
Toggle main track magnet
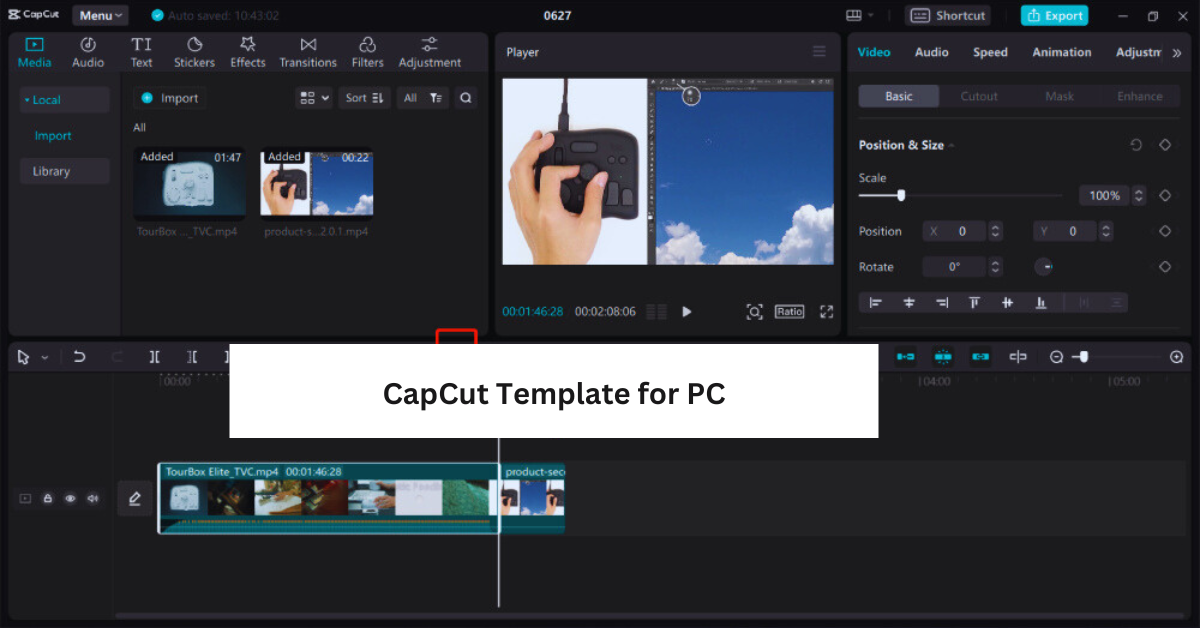click(905, 357)
